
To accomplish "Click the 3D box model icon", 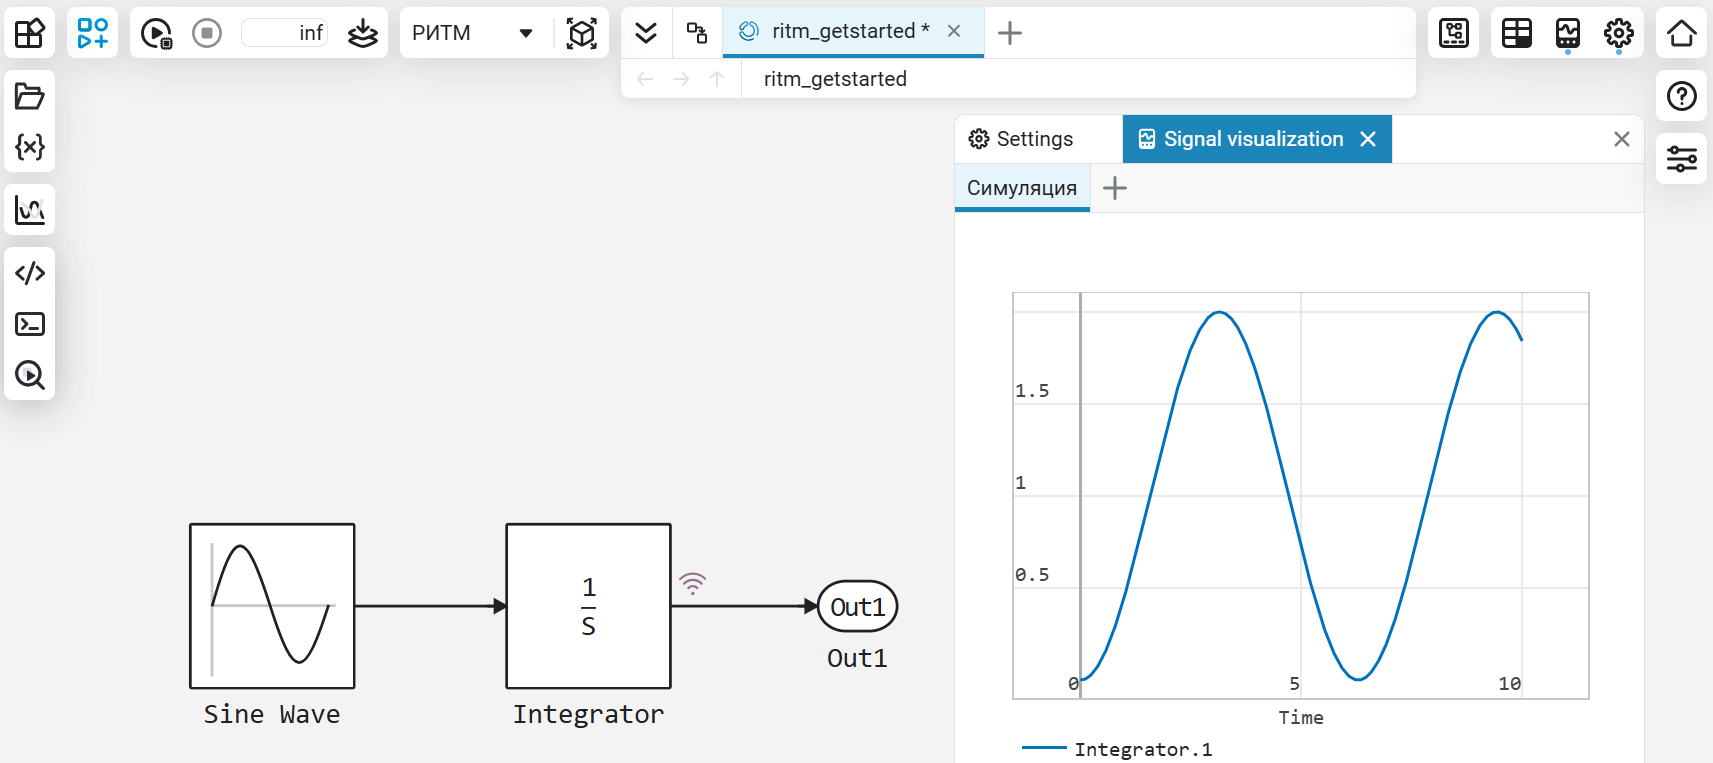I will [582, 33].
